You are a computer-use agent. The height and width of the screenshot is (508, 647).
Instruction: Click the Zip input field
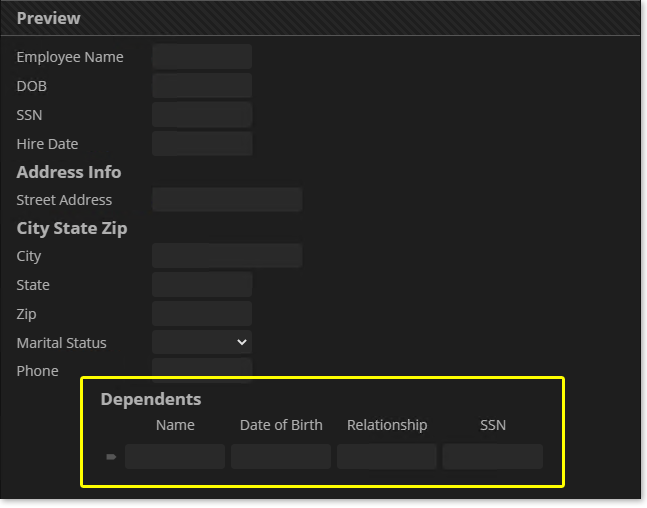pyautogui.click(x=202, y=314)
